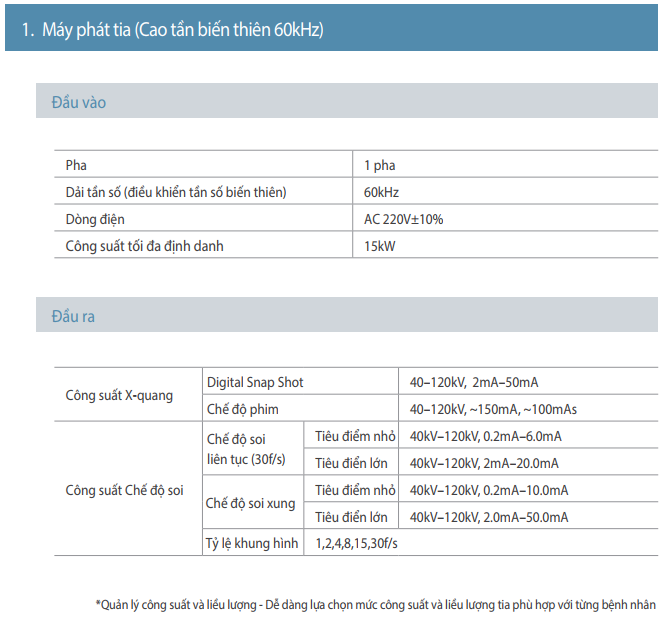Image resolution: width=663 pixels, height=622 pixels.
Task: Click the 'Tỷ lệ khung hình' cell
Action: coord(252,544)
